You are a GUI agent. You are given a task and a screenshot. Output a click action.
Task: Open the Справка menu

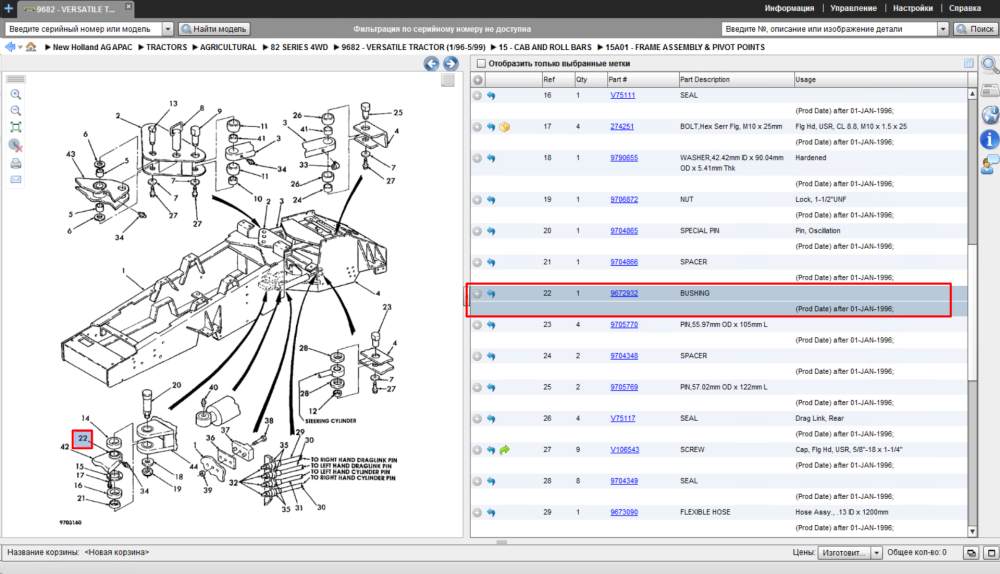point(965,8)
